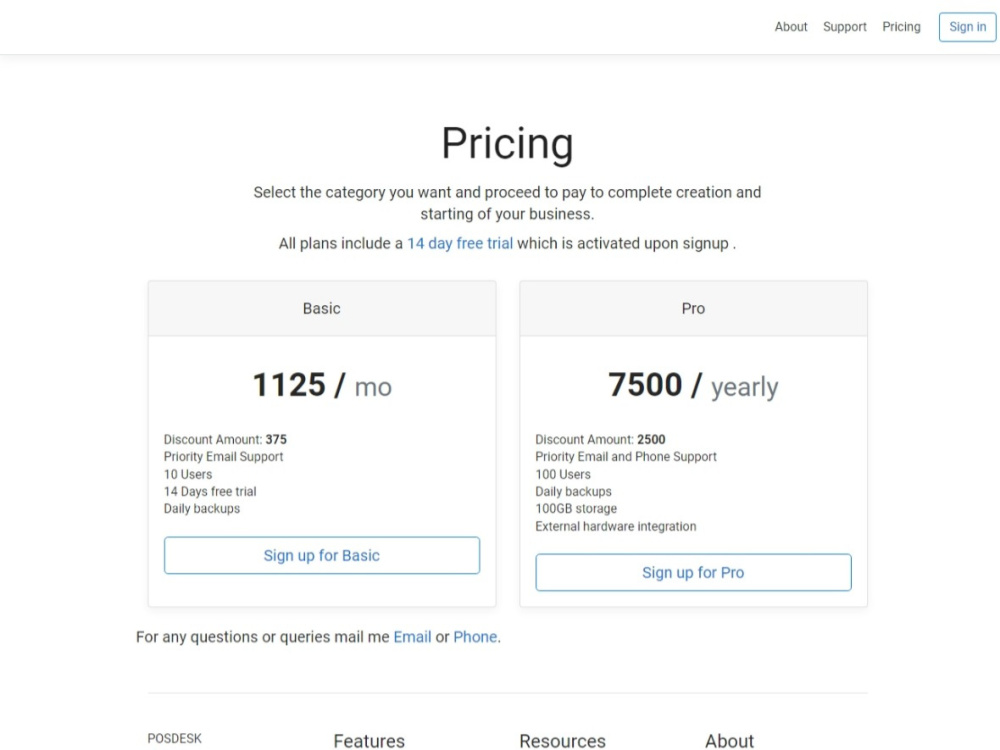1000x750 pixels.
Task: Open the Phone contact link
Action: [x=475, y=637]
